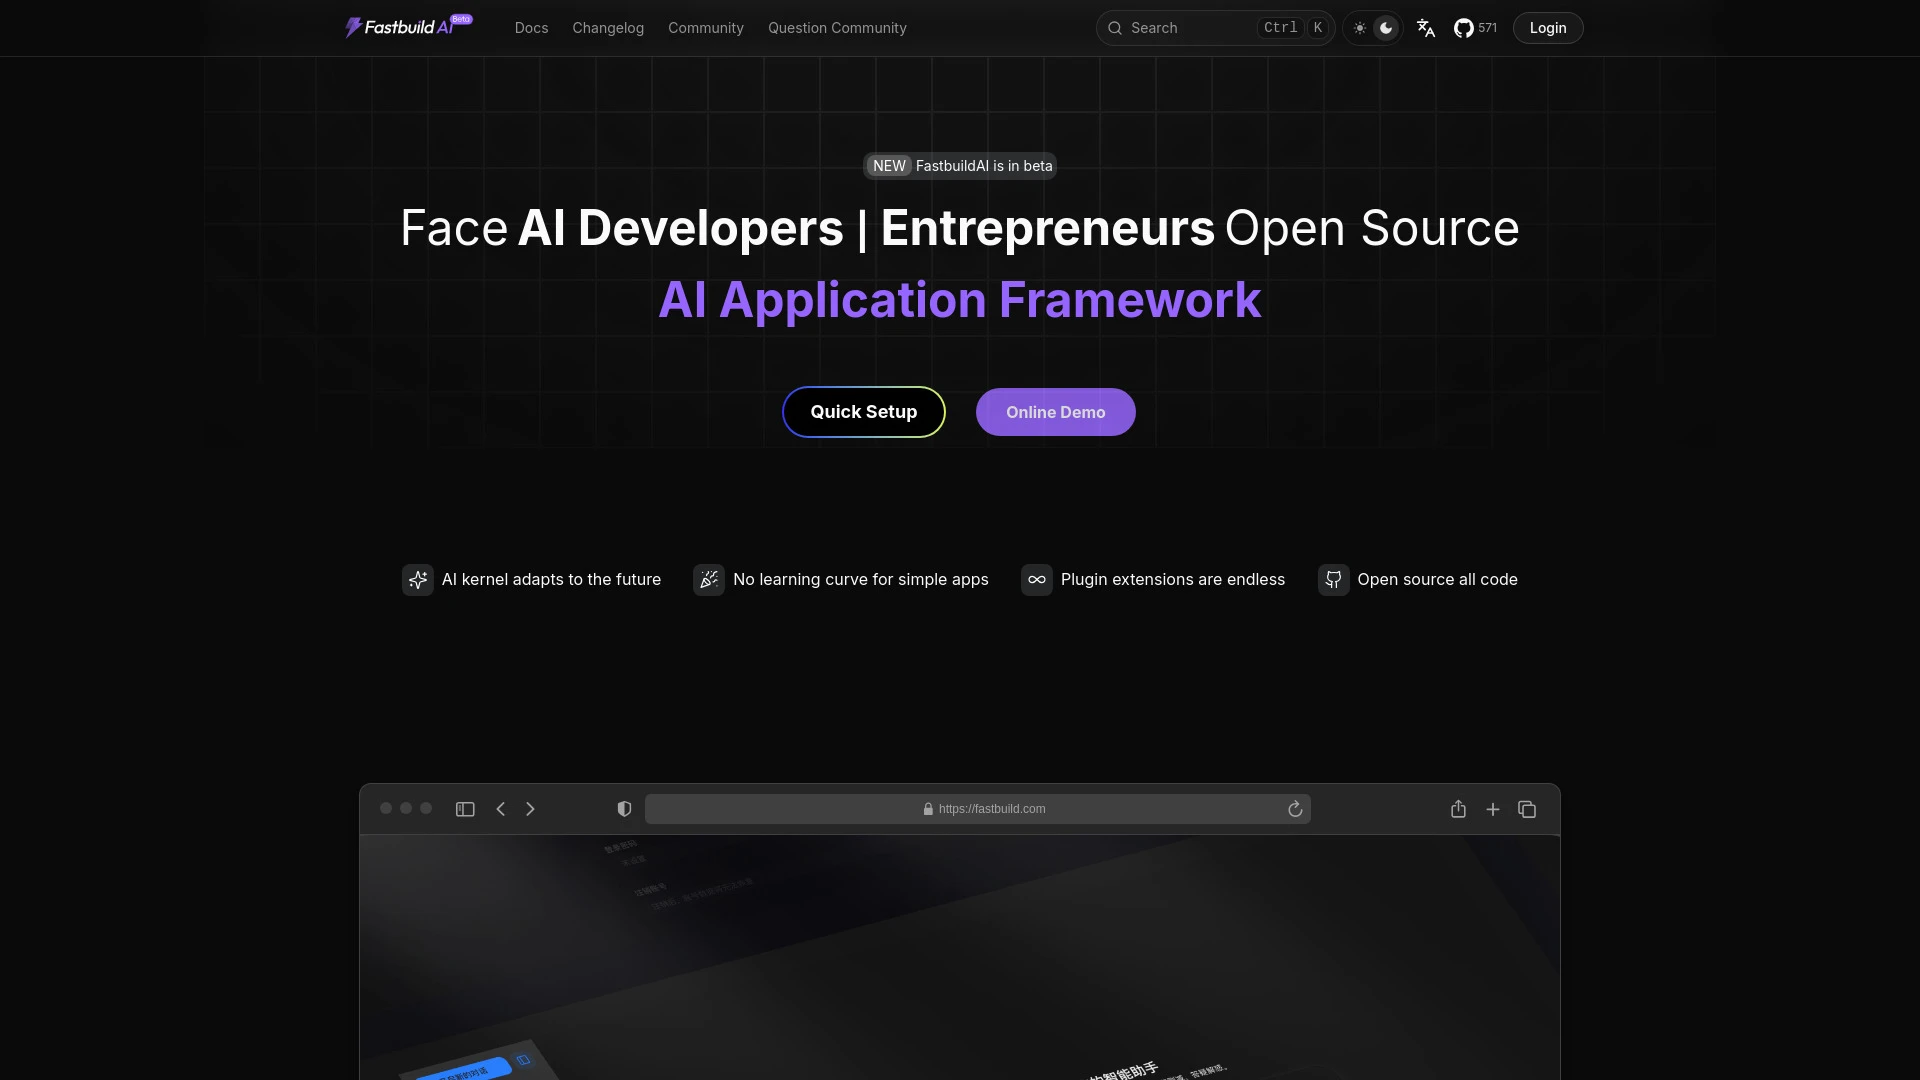Click the open source code icon
This screenshot has height=1080, width=1920.
(x=1333, y=580)
